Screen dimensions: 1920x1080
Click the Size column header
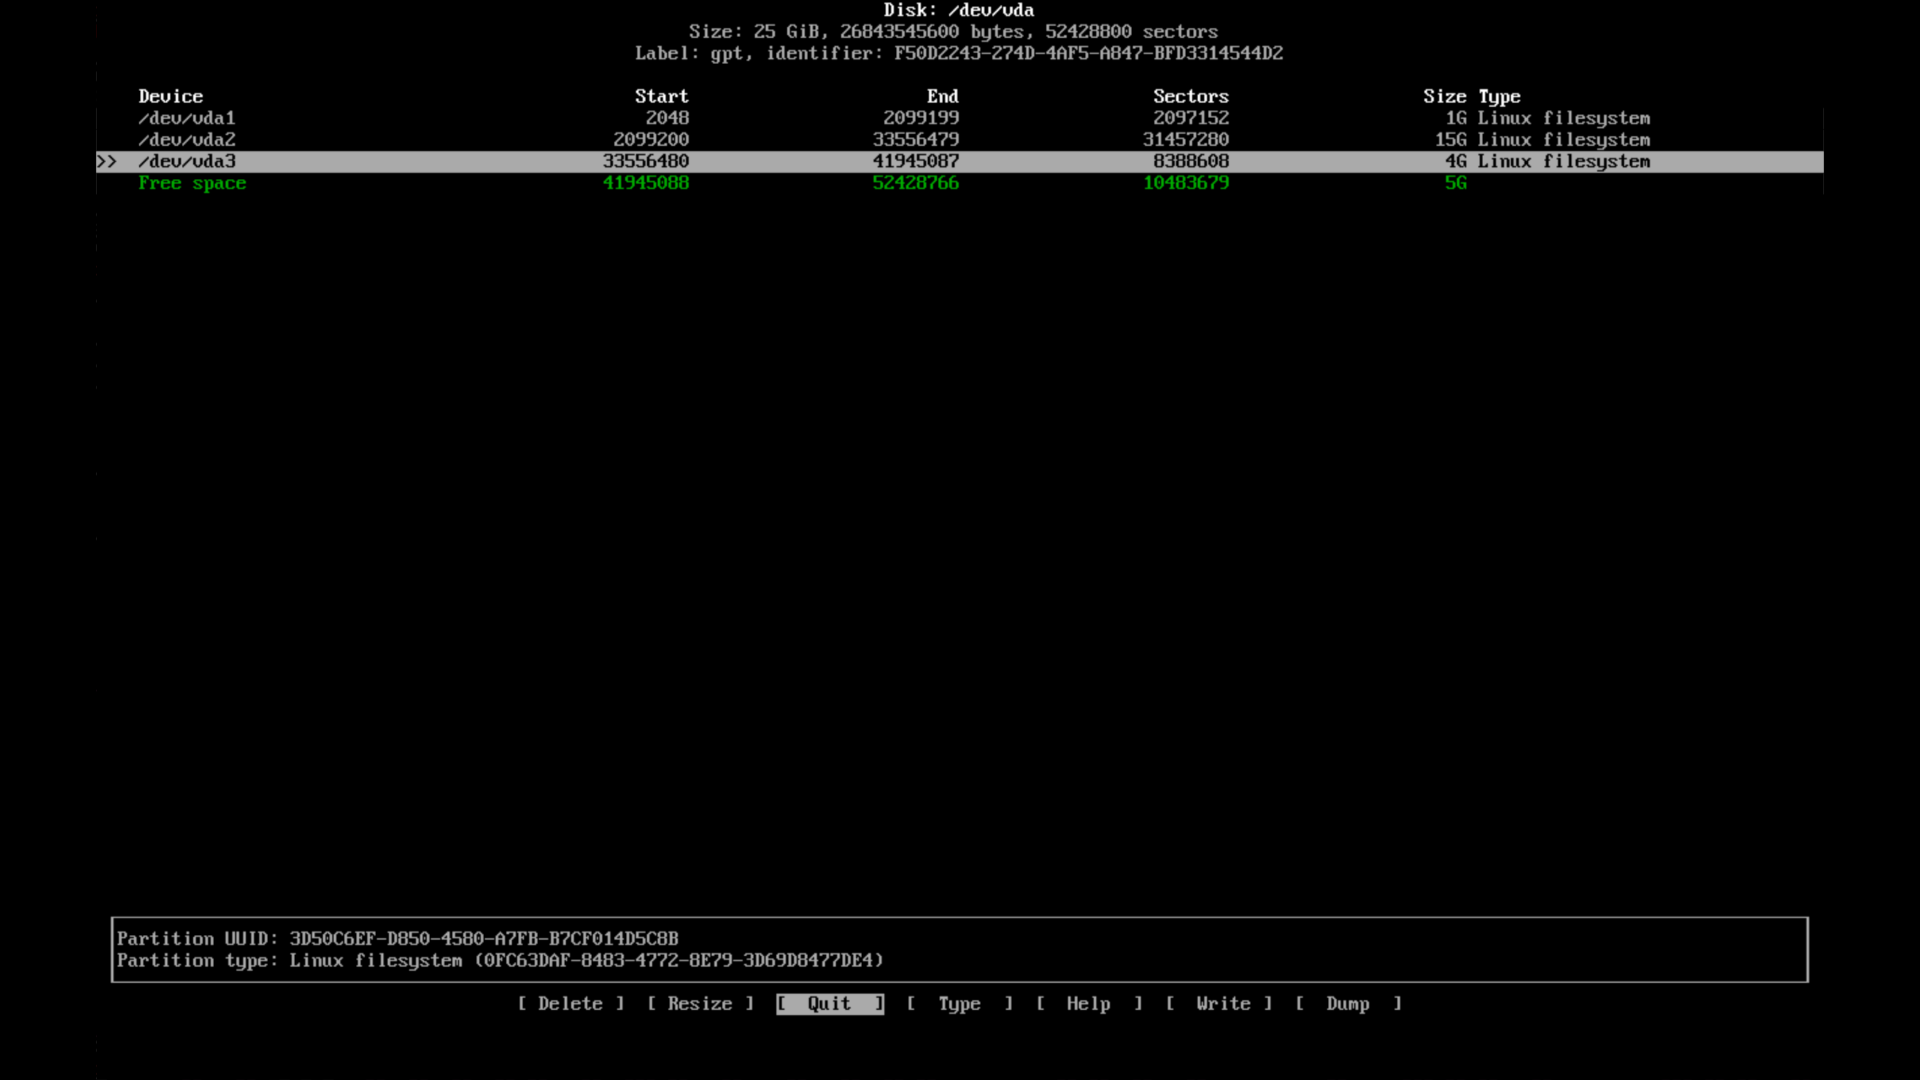(1445, 96)
